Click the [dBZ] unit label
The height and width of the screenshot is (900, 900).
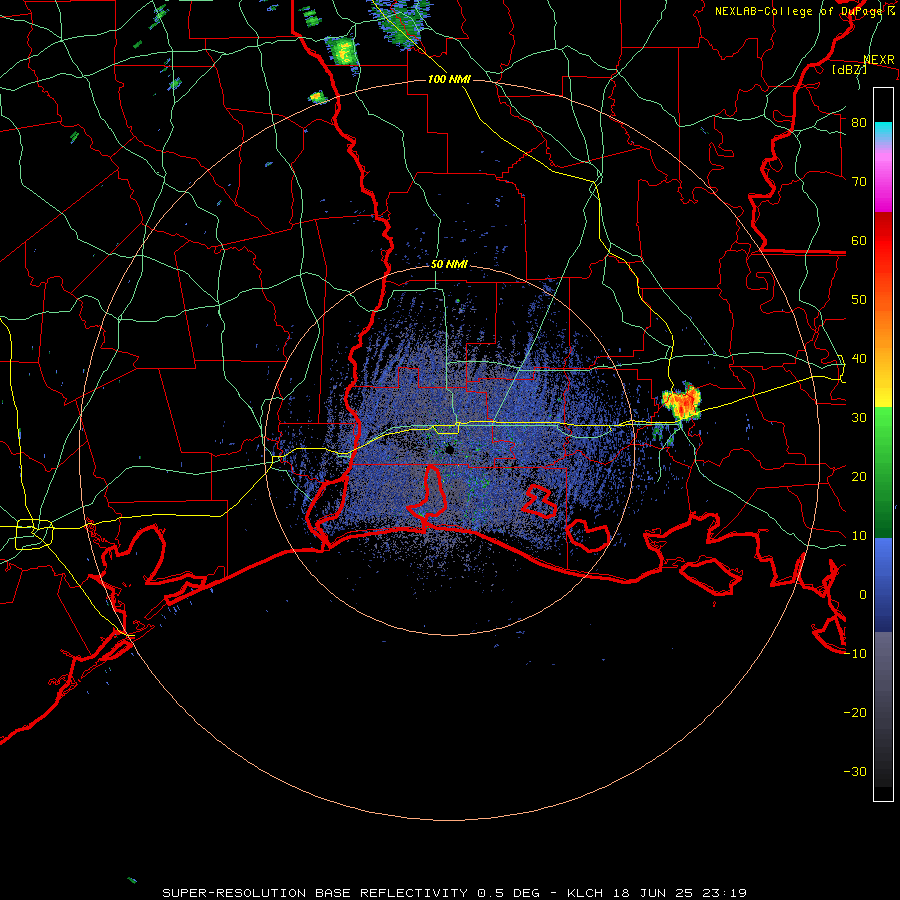[849, 69]
